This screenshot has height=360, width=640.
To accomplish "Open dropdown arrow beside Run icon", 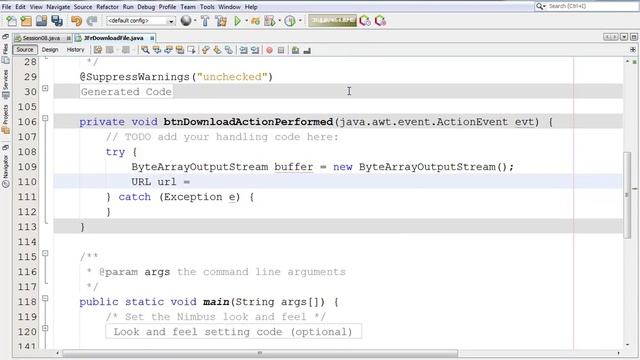I will 246,21.
